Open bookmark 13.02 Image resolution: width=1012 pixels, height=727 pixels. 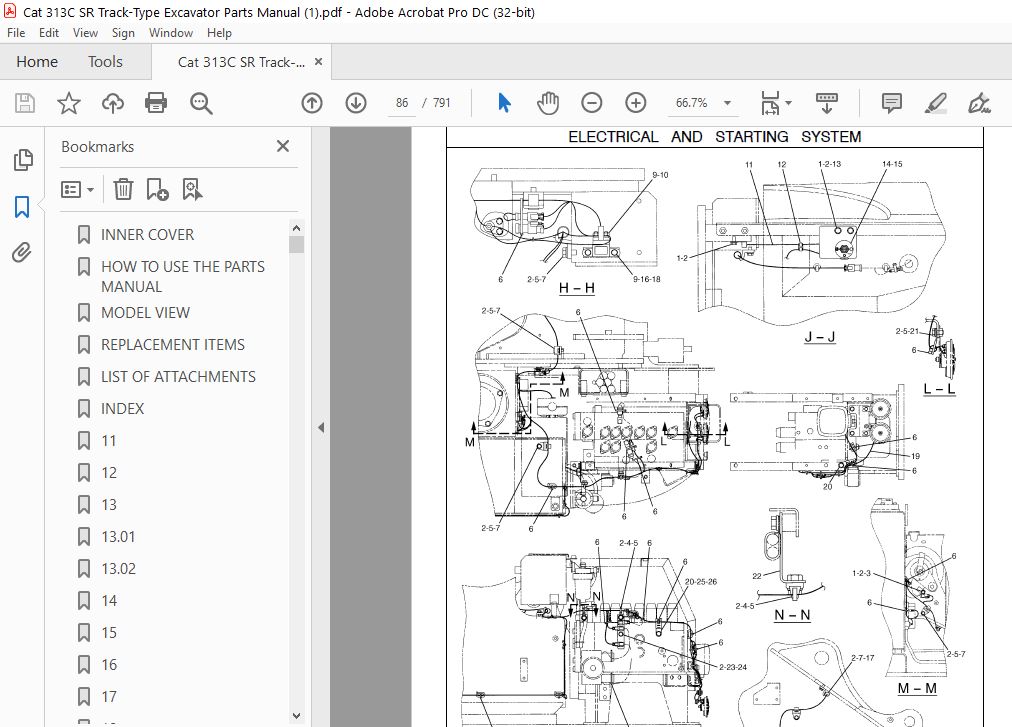pos(119,569)
